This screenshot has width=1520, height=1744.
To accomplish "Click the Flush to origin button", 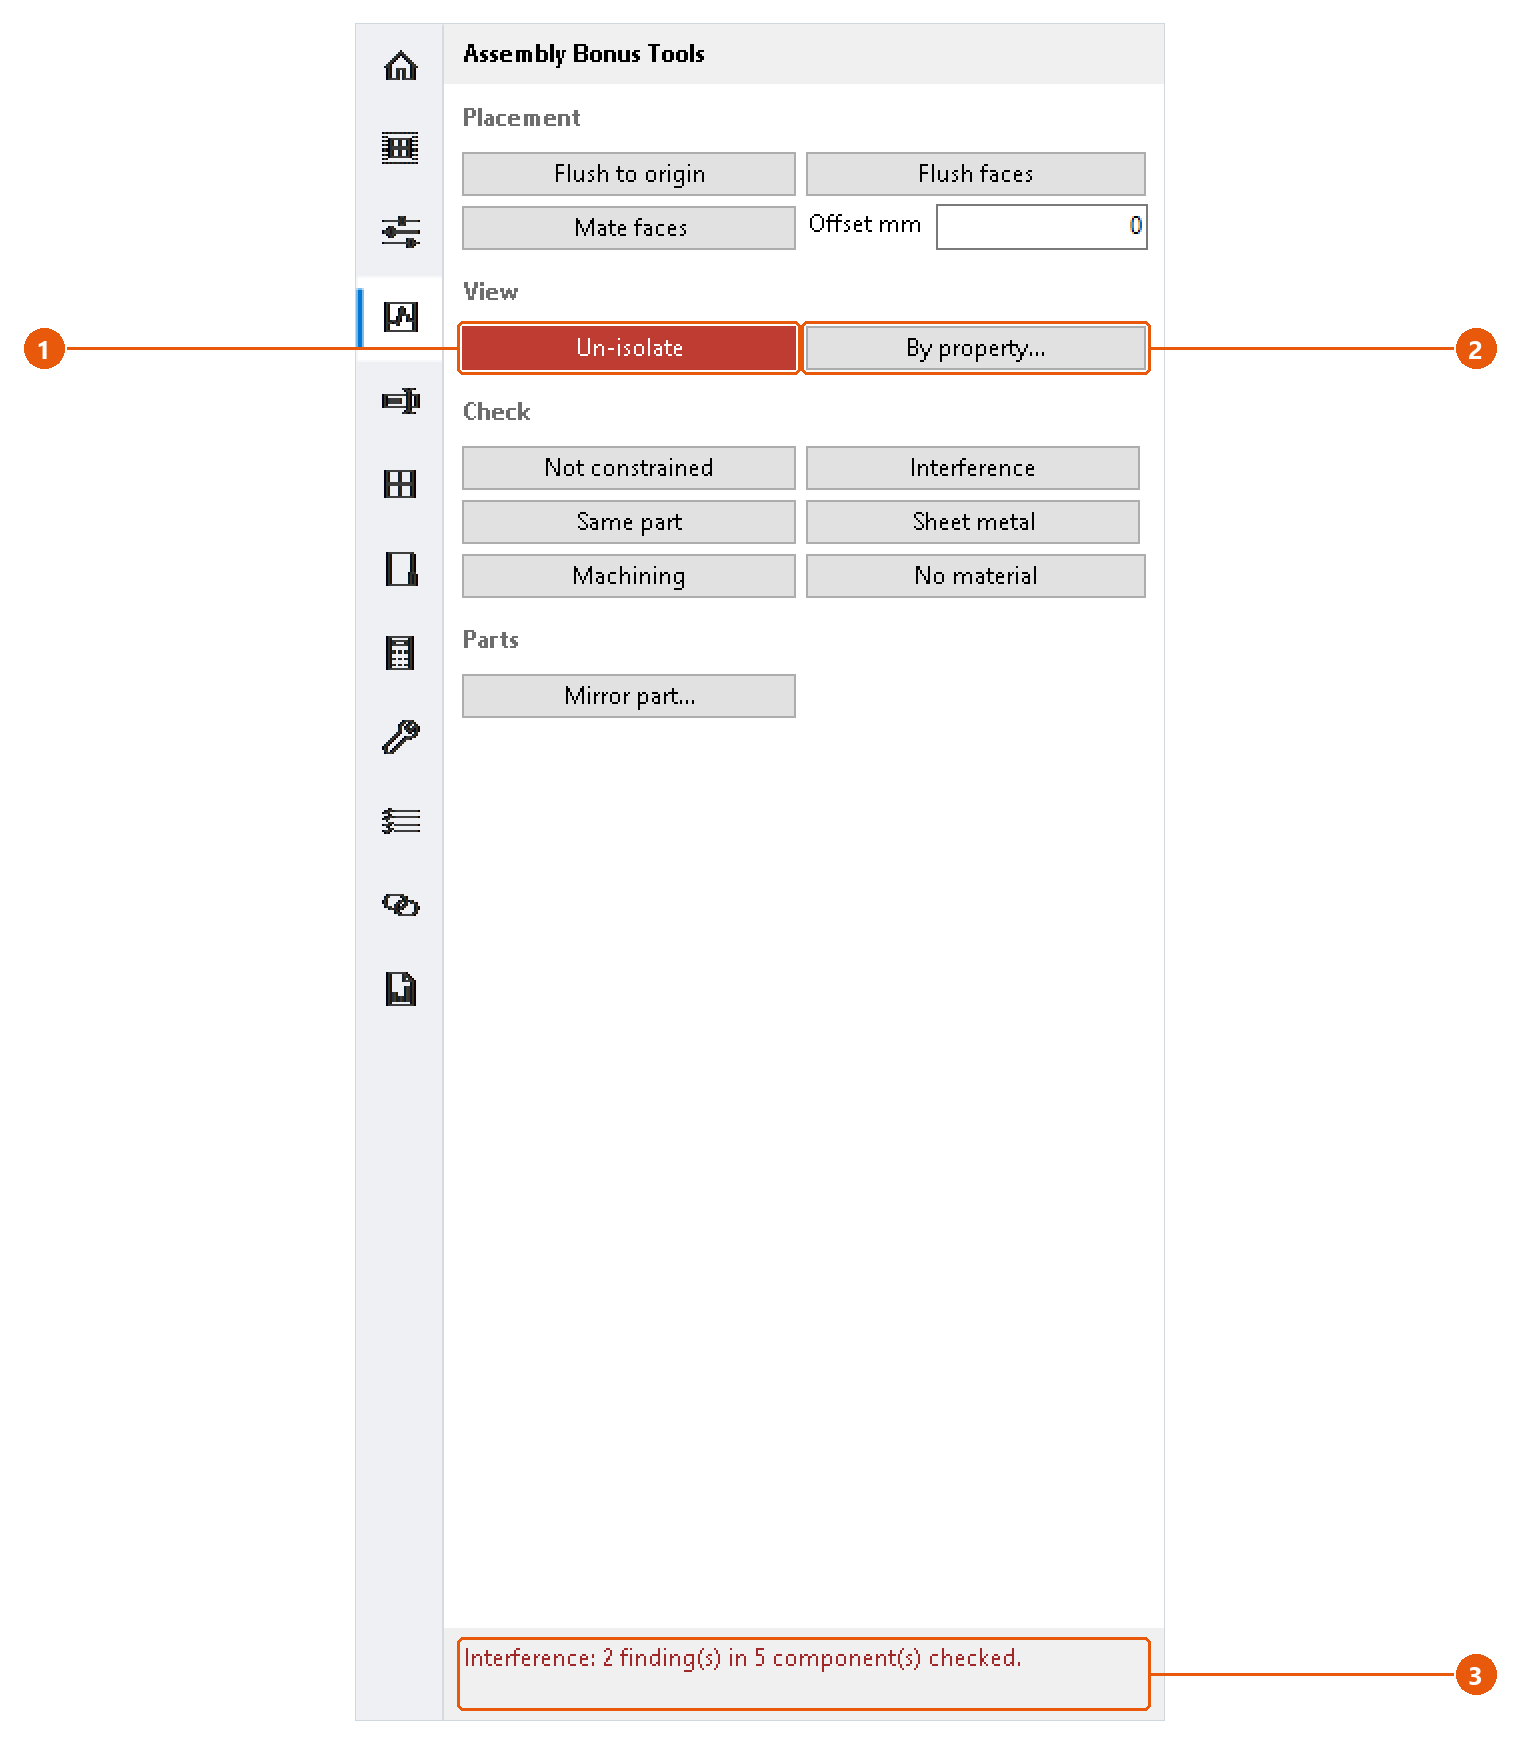I will (x=629, y=174).
